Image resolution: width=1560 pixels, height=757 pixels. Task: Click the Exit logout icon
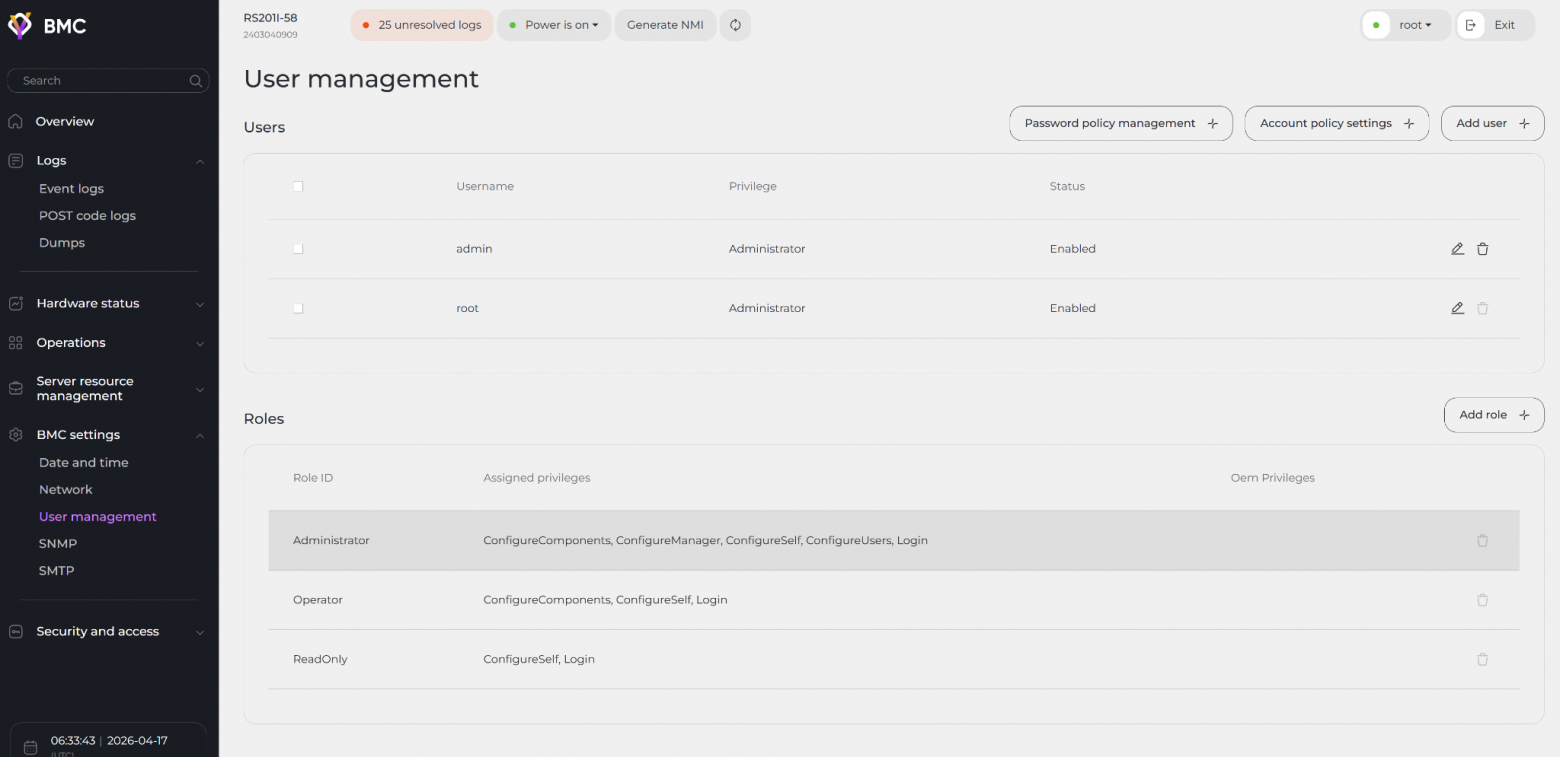tap(1470, 25)
